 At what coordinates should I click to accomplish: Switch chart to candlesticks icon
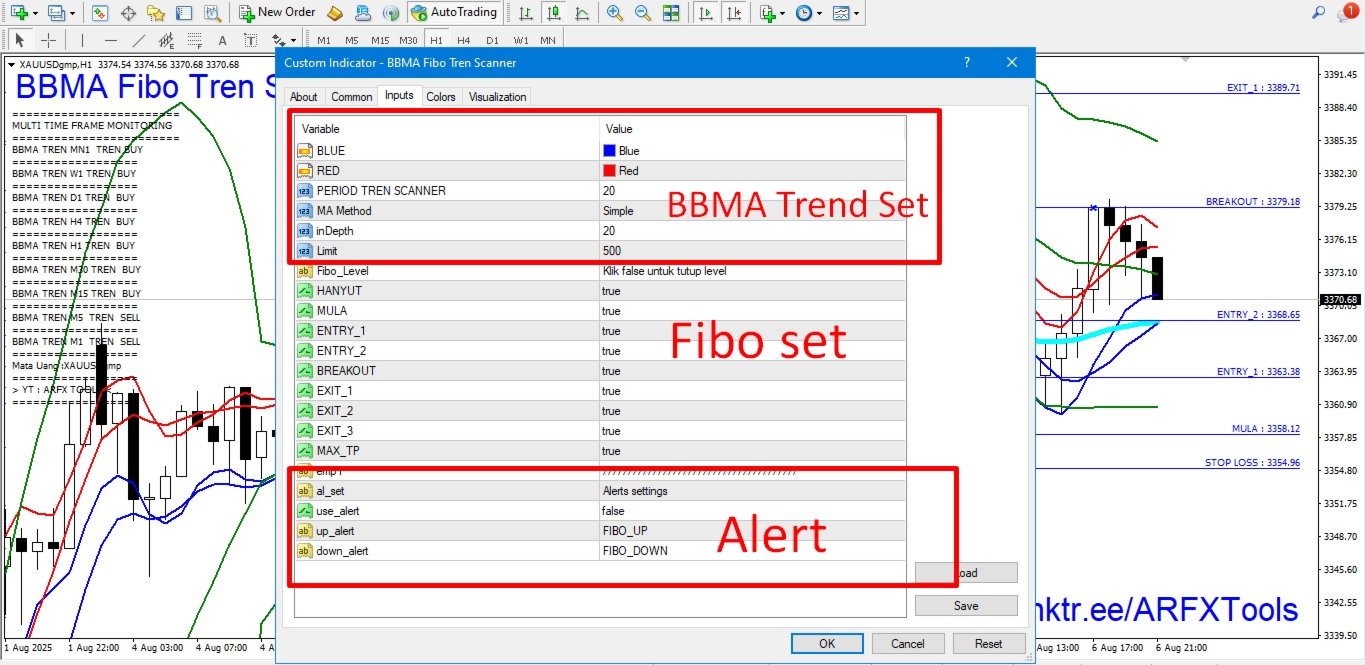(x=553, y=13)
